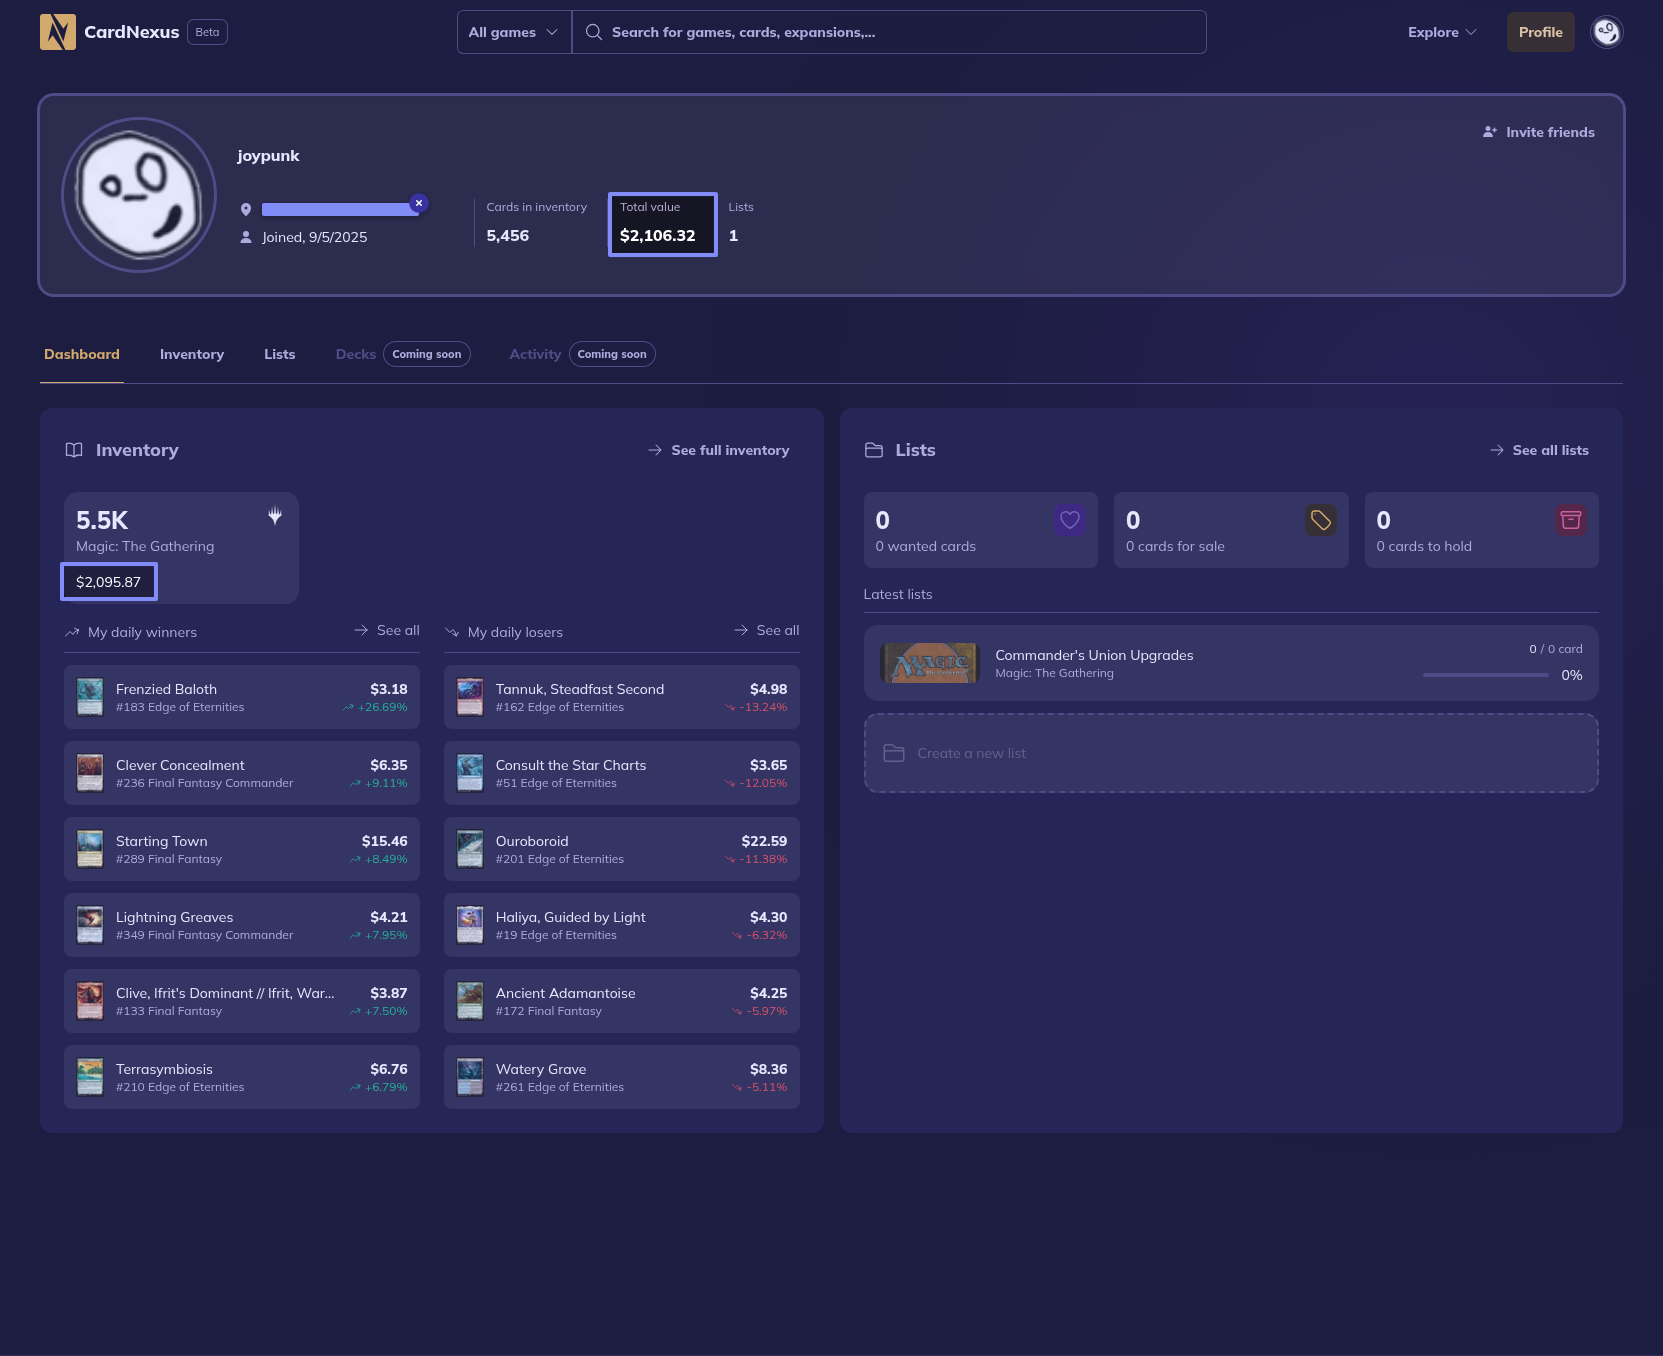
Task: Click the Profile button
Action: point(1540,32)
